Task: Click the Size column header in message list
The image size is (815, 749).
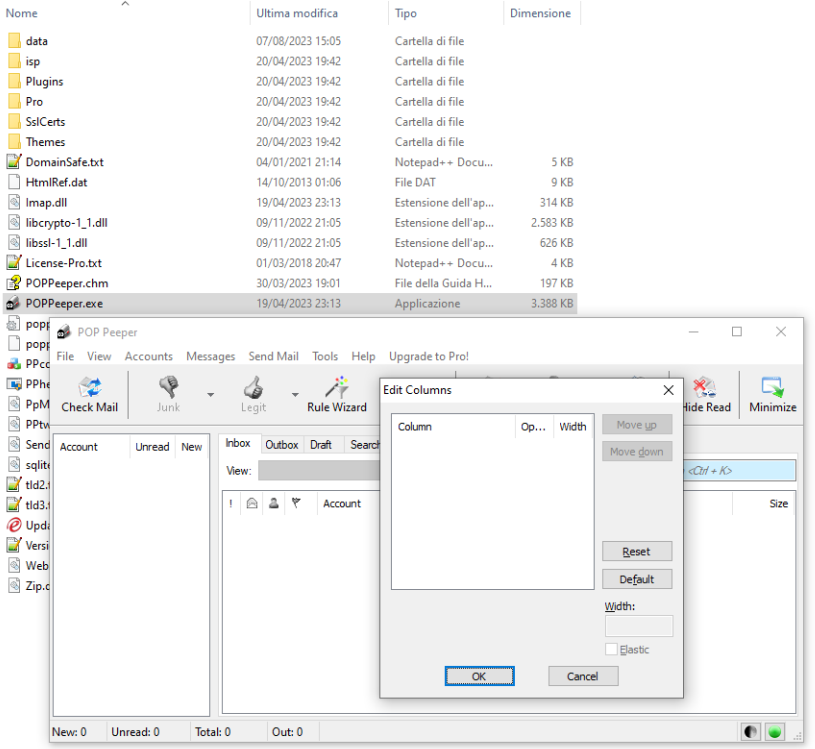Action: pyautogui.click(x=764, y=503)
